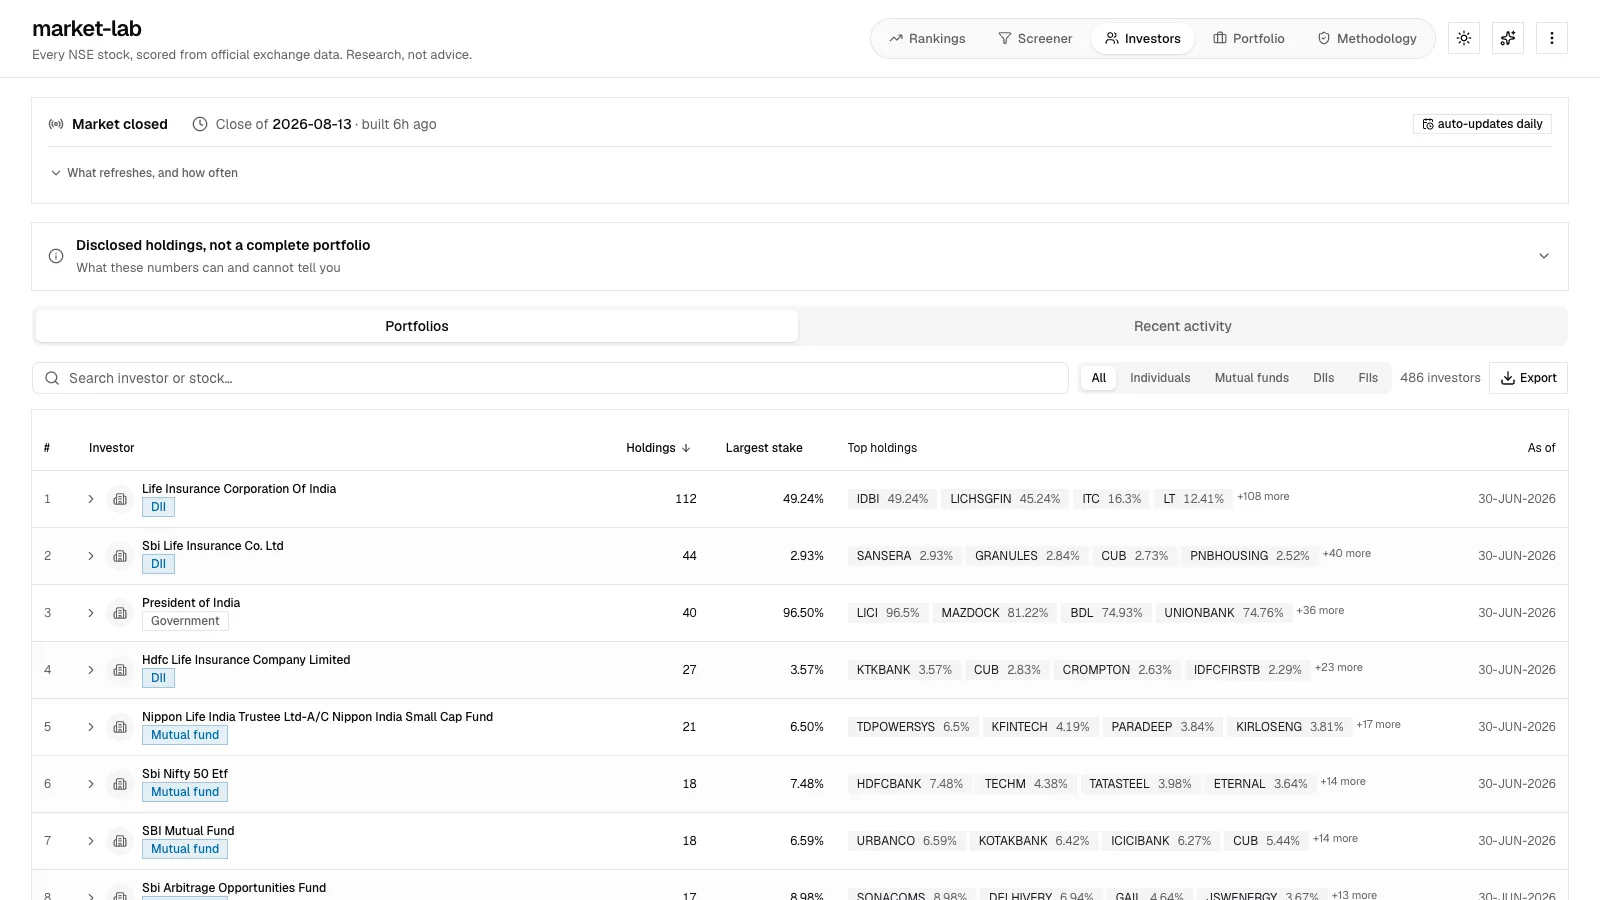Focus the Search investor or stock field
This screenshot has width=1600, height=900.
pos(550,378)
